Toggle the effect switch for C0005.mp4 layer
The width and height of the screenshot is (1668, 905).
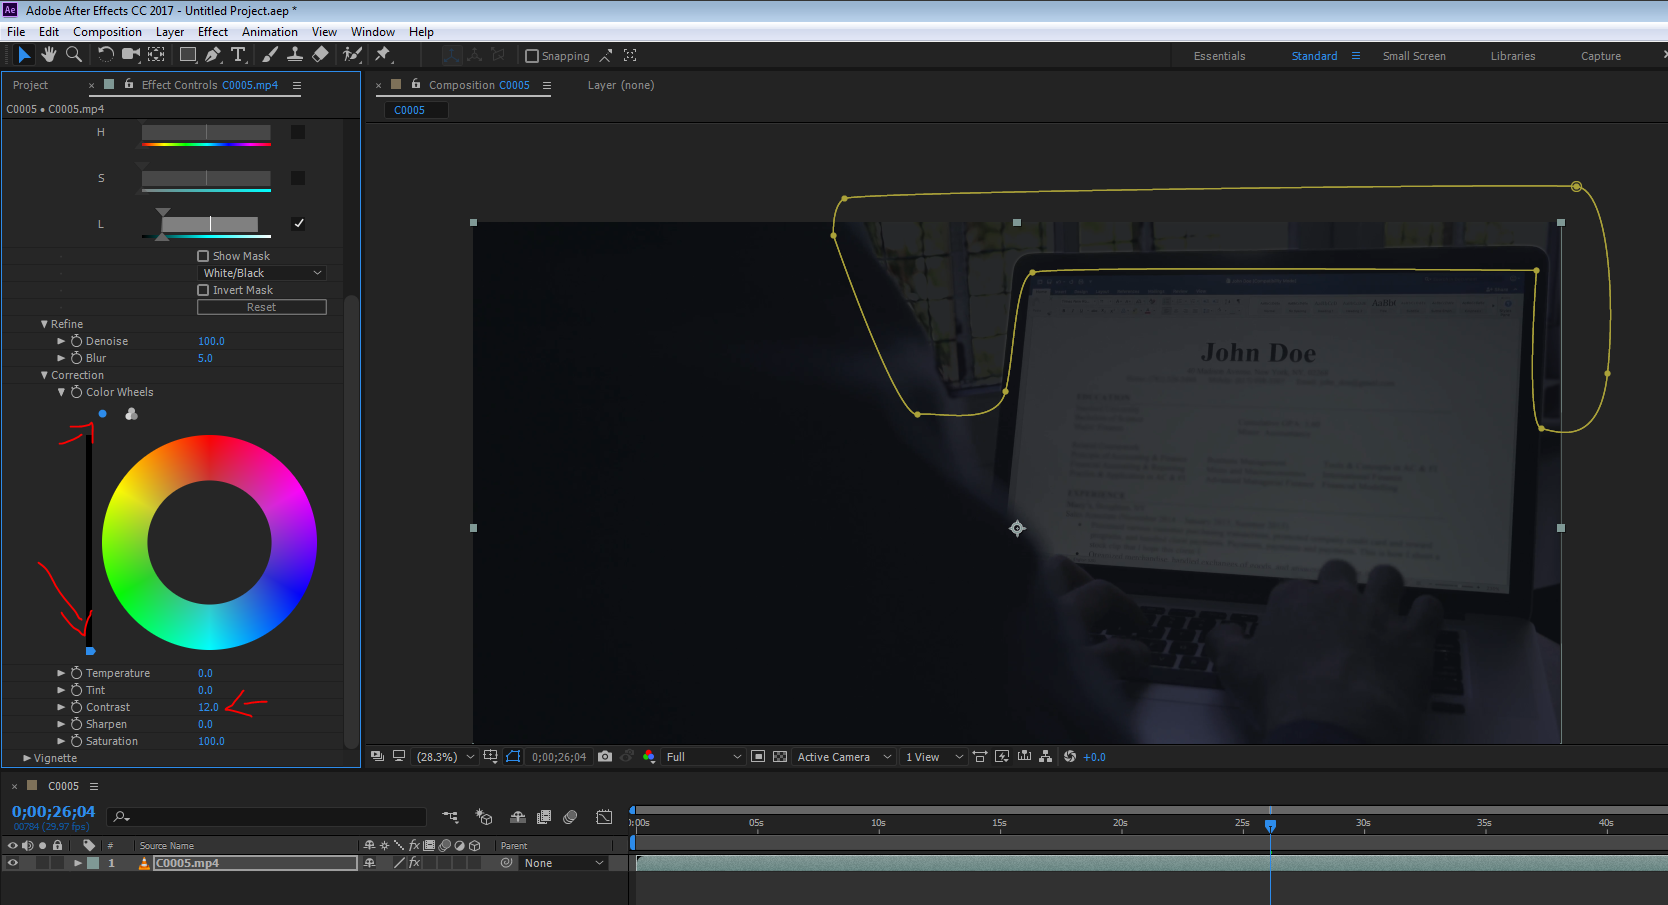click(x=414, y=863)
